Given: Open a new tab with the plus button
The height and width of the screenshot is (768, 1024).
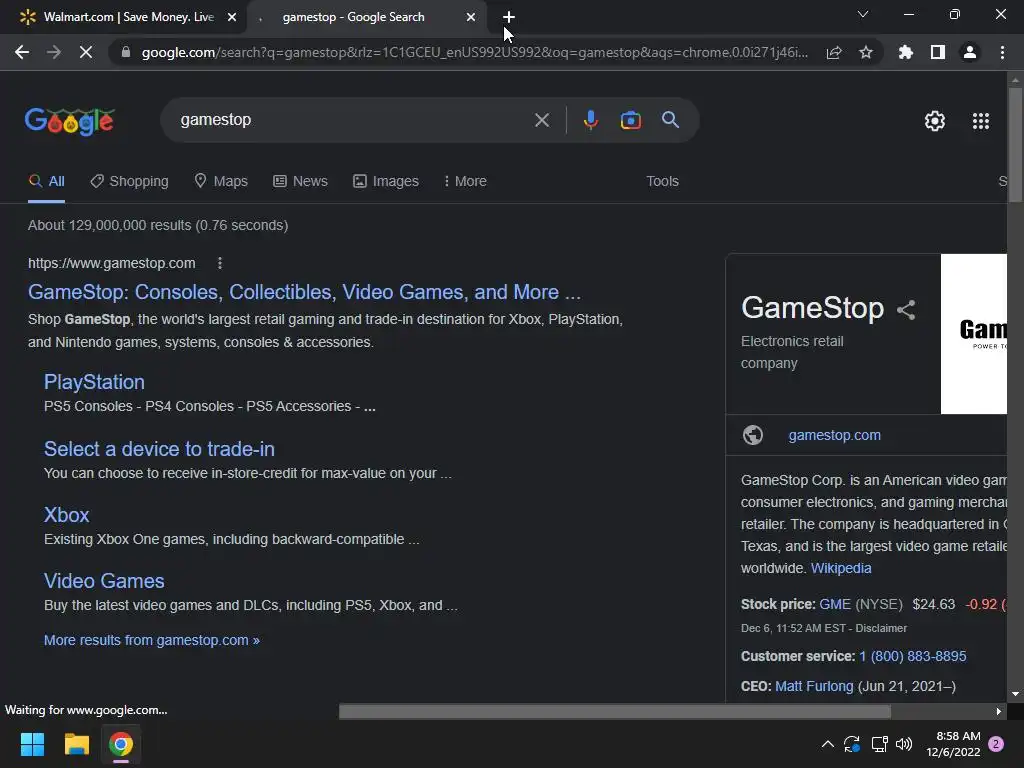Looking at the screenshot, I should [509, 17].
